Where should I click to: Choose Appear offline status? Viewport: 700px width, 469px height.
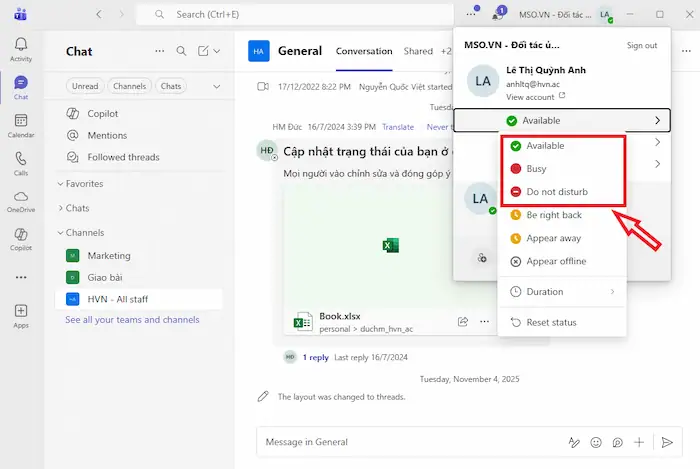tap(555, 261)
